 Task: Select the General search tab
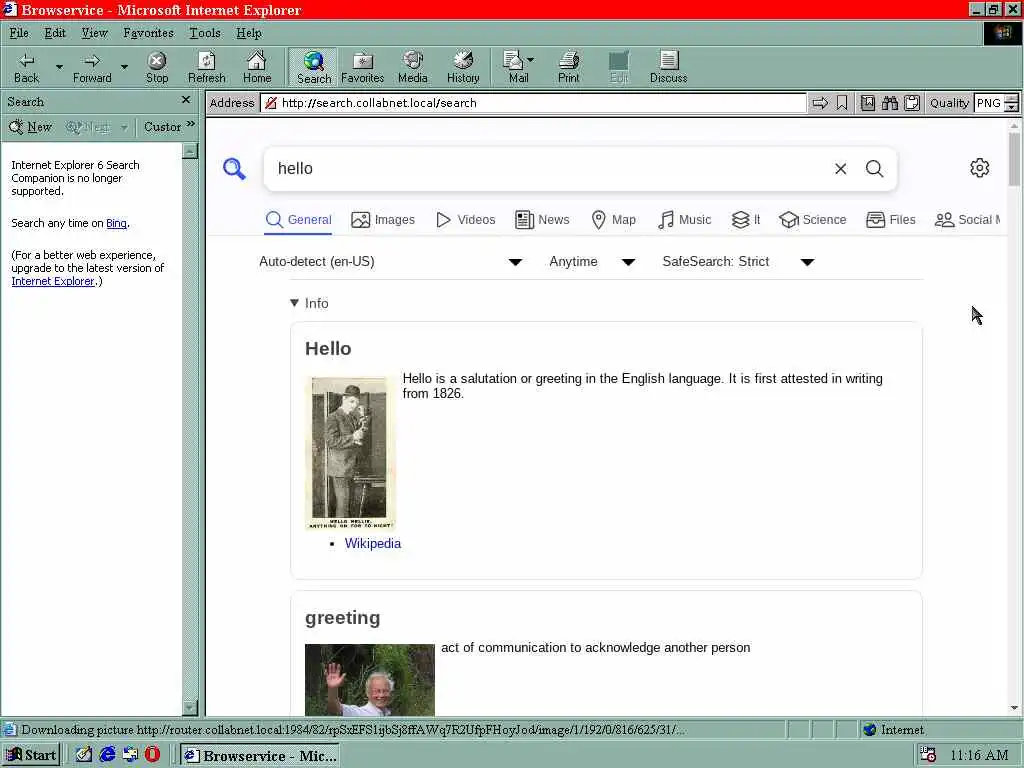(x=298, y=220)
